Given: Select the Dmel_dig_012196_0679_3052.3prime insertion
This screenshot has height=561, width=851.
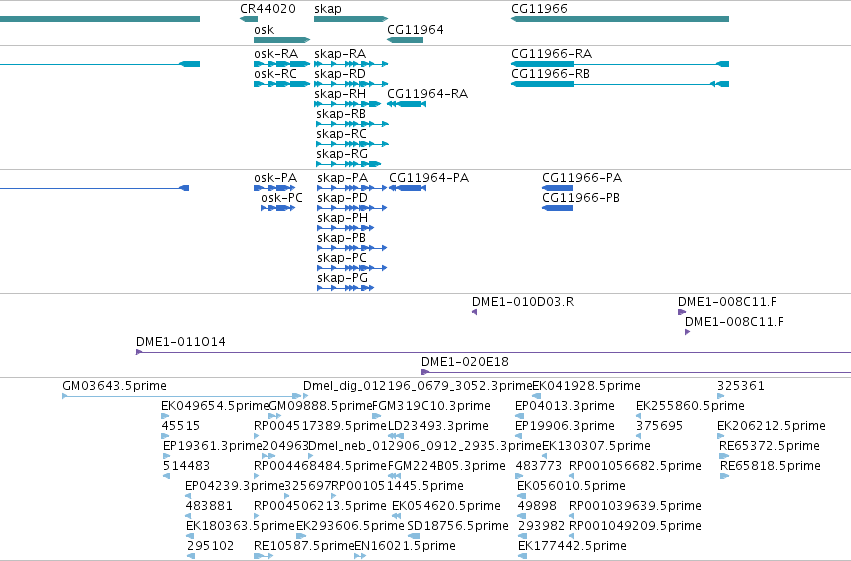Looking at the screenshot, I should [306, 396].
